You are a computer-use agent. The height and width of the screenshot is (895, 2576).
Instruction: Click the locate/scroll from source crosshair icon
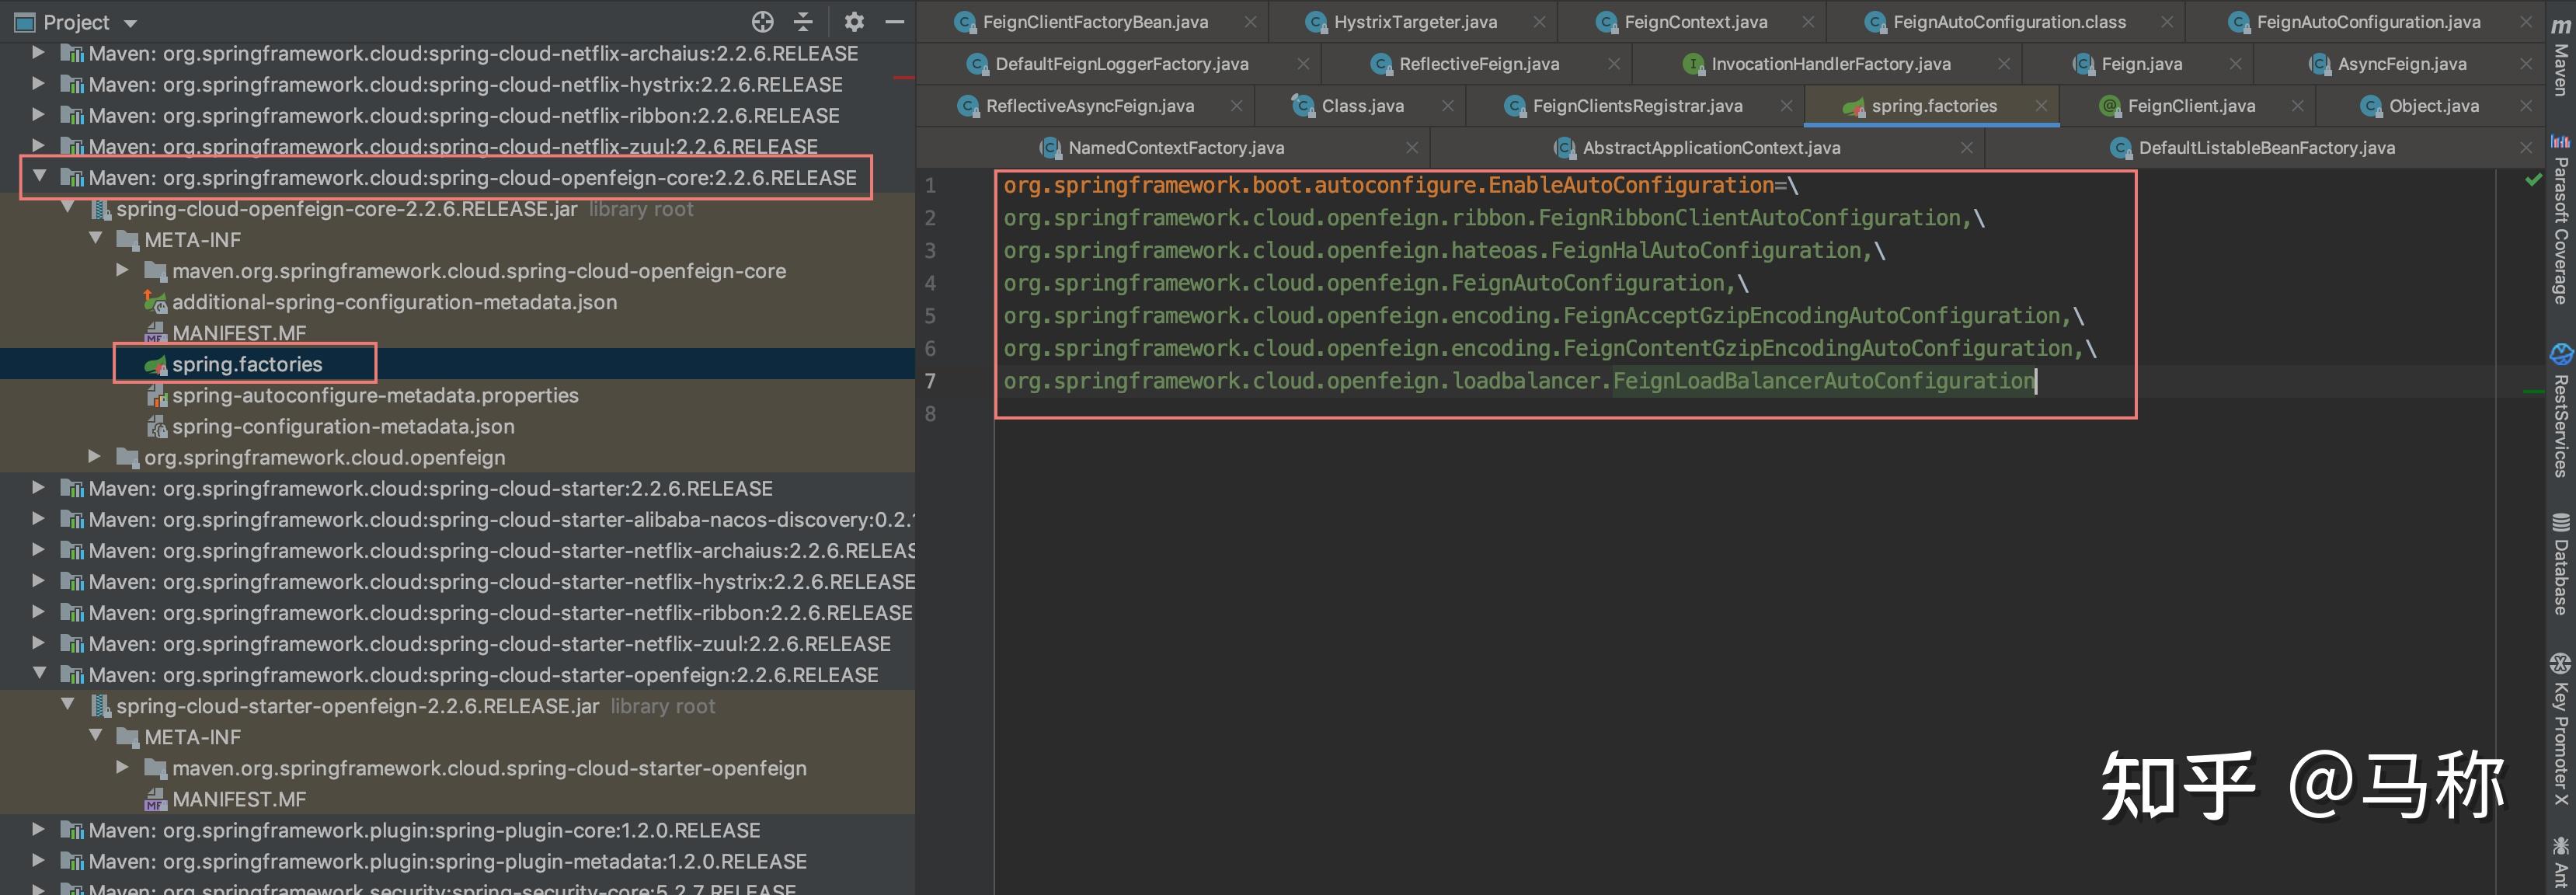[762, 22]
